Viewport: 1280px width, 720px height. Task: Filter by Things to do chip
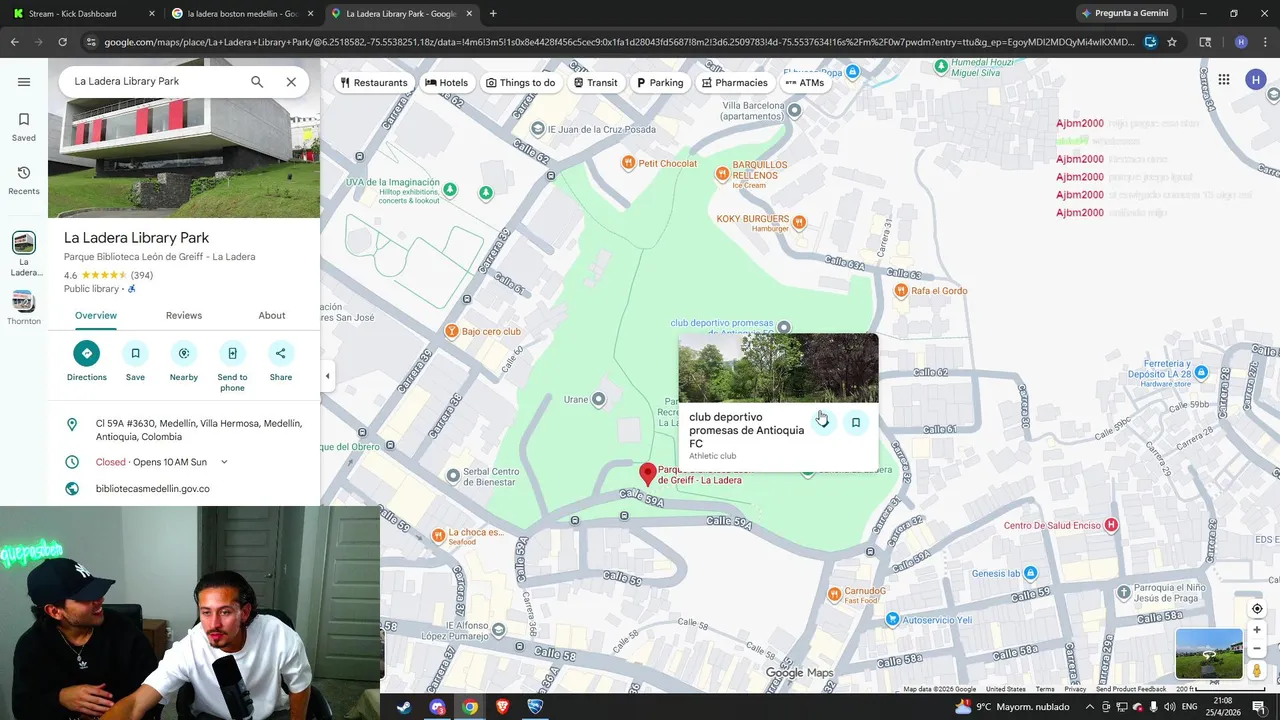coord(520,83)
